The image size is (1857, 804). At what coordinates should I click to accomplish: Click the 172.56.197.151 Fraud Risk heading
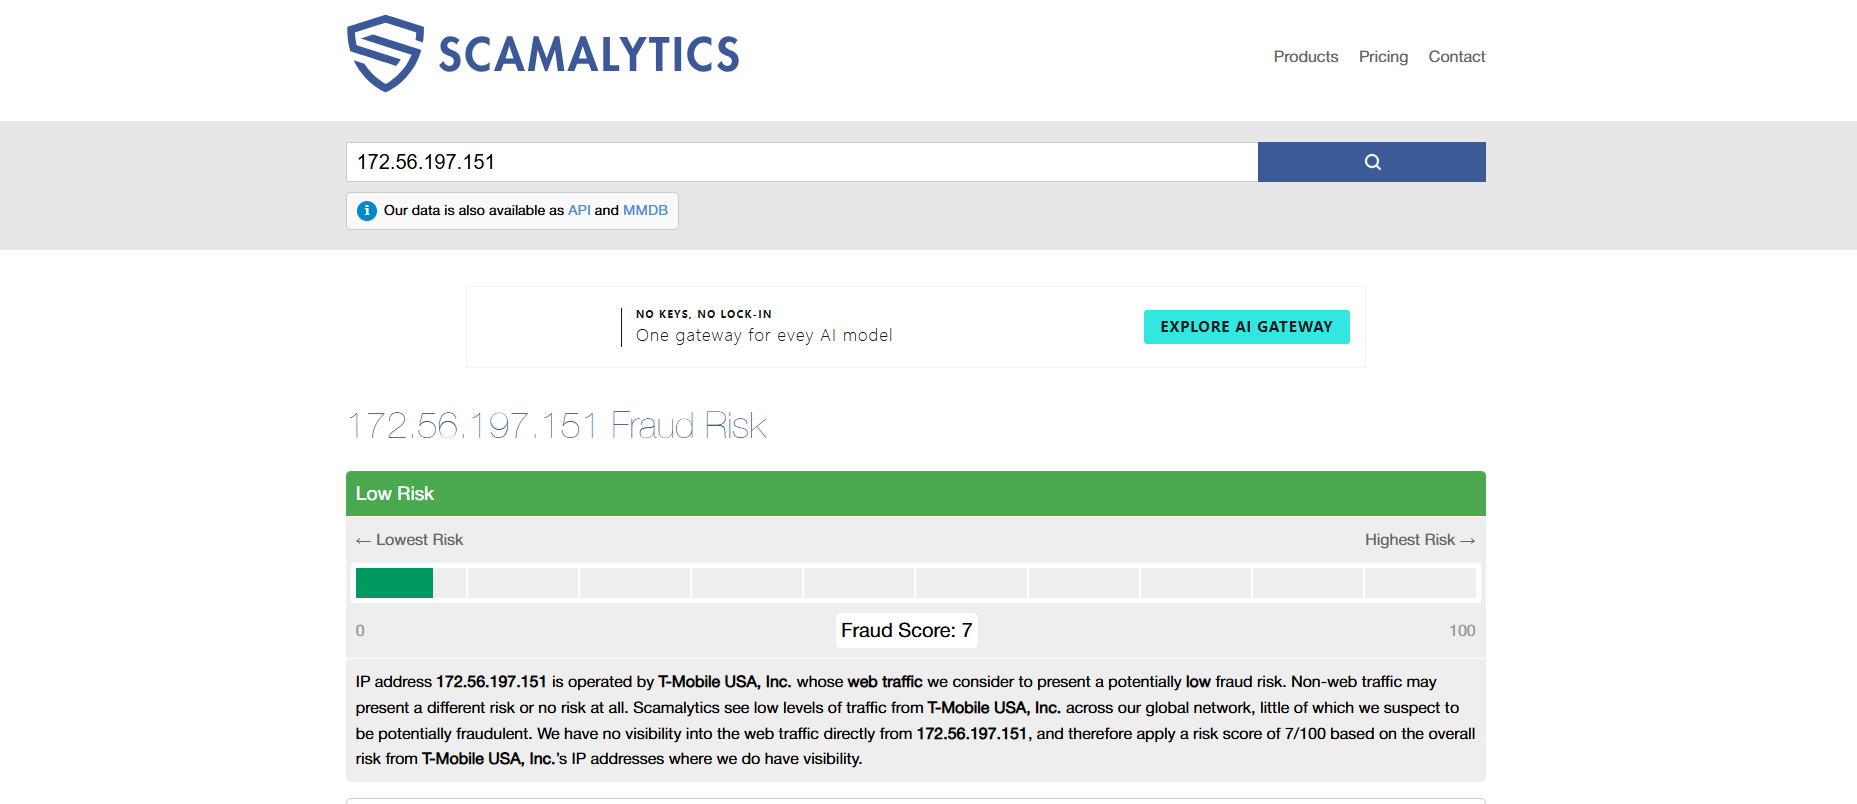pos(557,426)
